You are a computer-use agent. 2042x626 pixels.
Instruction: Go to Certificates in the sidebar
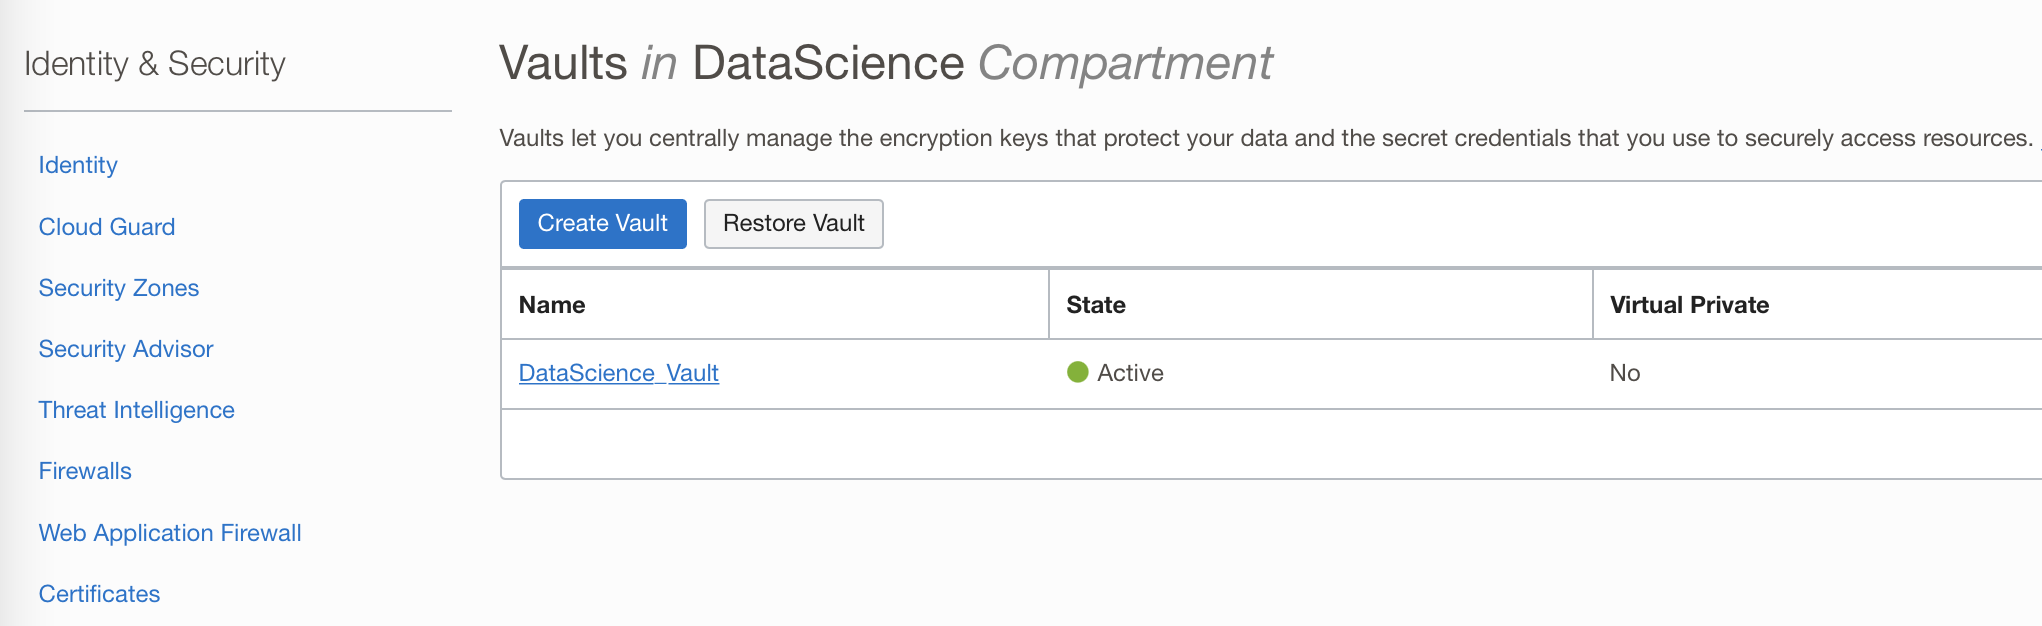99,594
